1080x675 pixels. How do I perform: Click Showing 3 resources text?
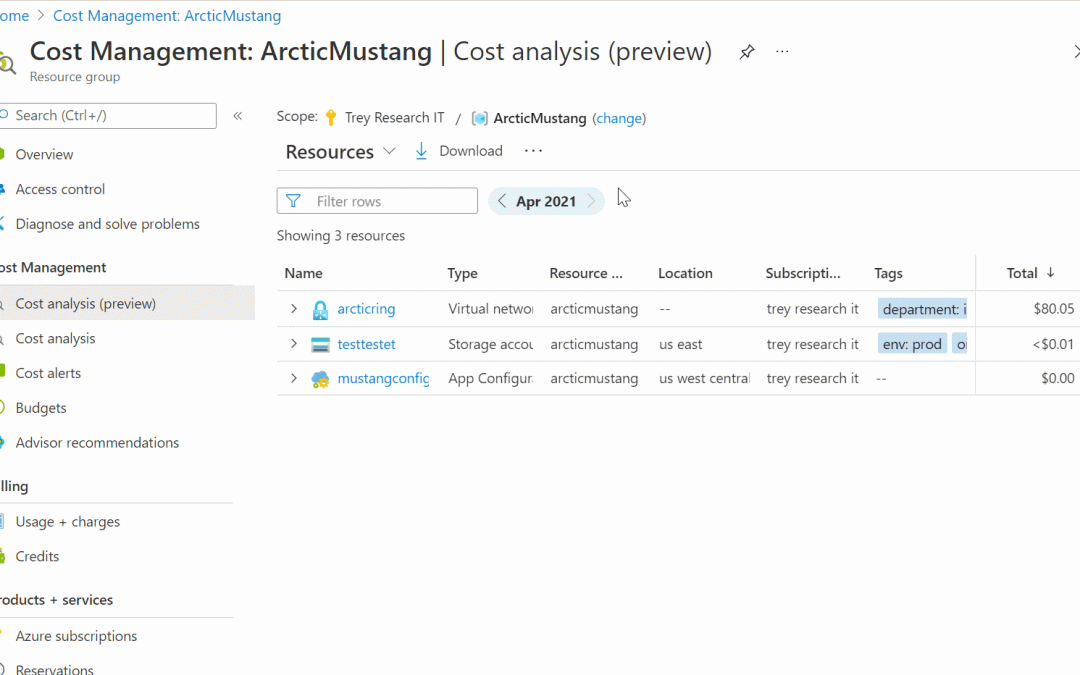pos(340,236)
